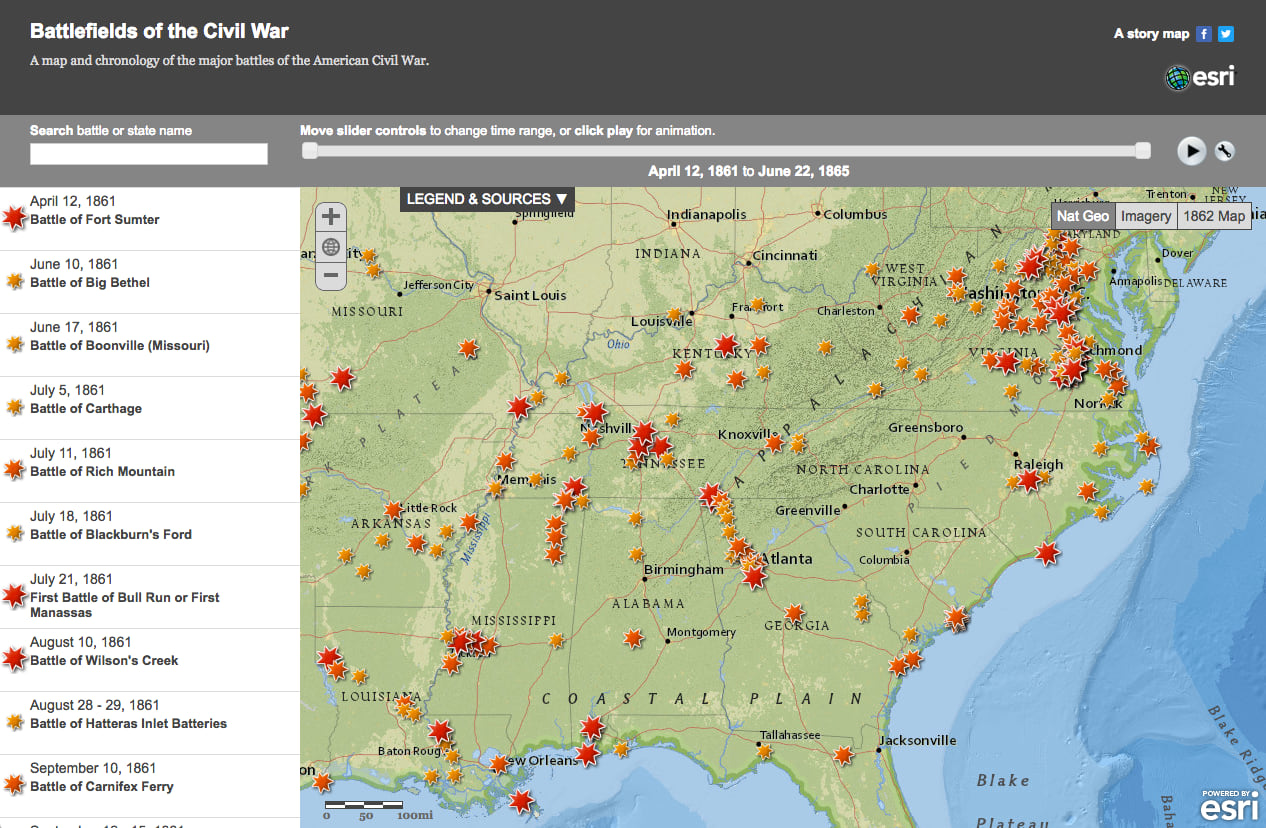Viewport: 1266px width, 828px height.
Task: Click the middle of the time slider track
Action: point(727,150)
